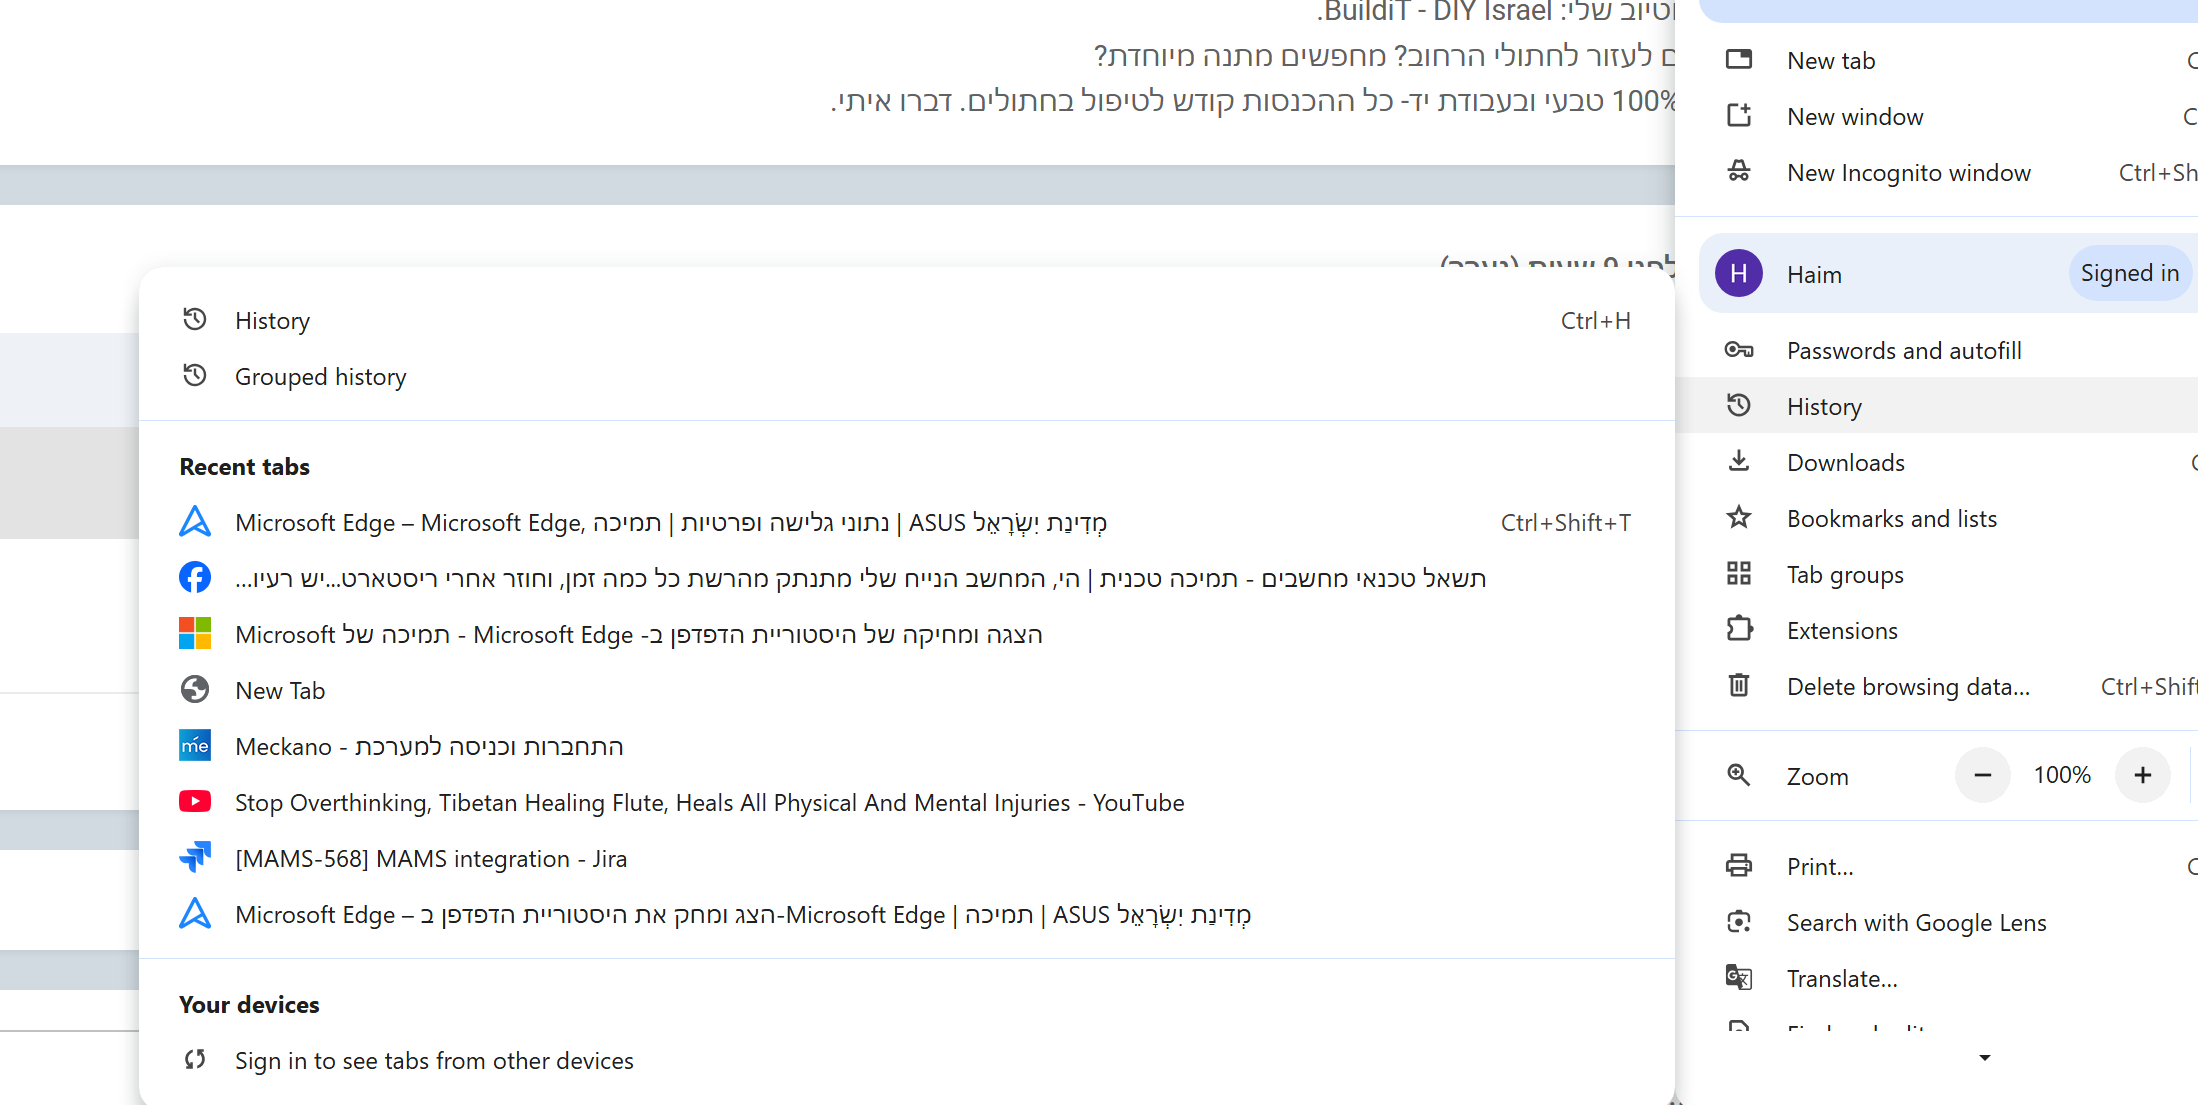Open the Facebook computer technicians recent tab
The image size is (2198, 1105).
(x=907, y=579)
